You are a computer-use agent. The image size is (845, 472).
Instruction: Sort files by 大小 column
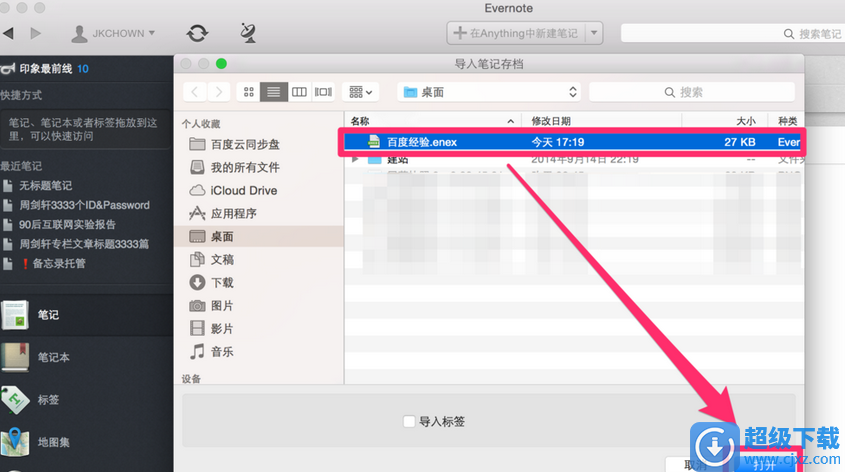725,121
